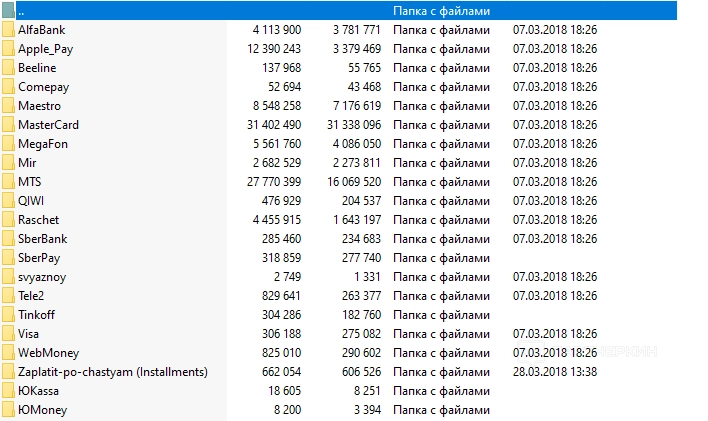Image resolution: width=708 pixels, height=421 pixels.
Task: Select the MTS folder name
Action: 30,182
